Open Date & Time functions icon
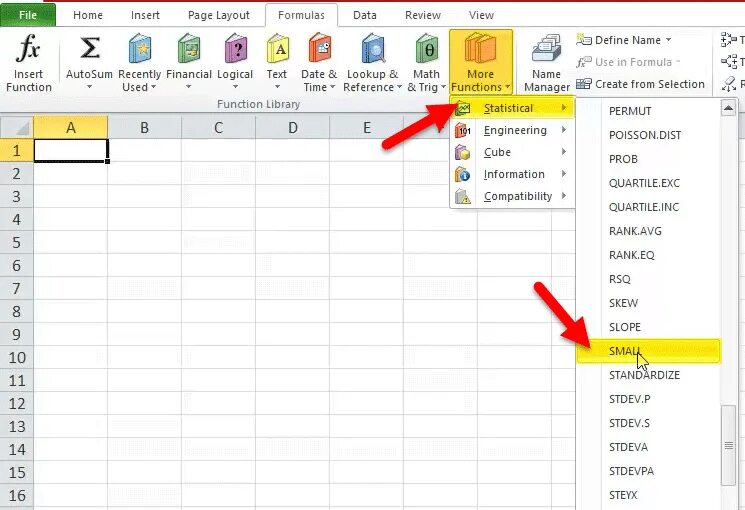745x510 pixels. click(x=319, y=48)
